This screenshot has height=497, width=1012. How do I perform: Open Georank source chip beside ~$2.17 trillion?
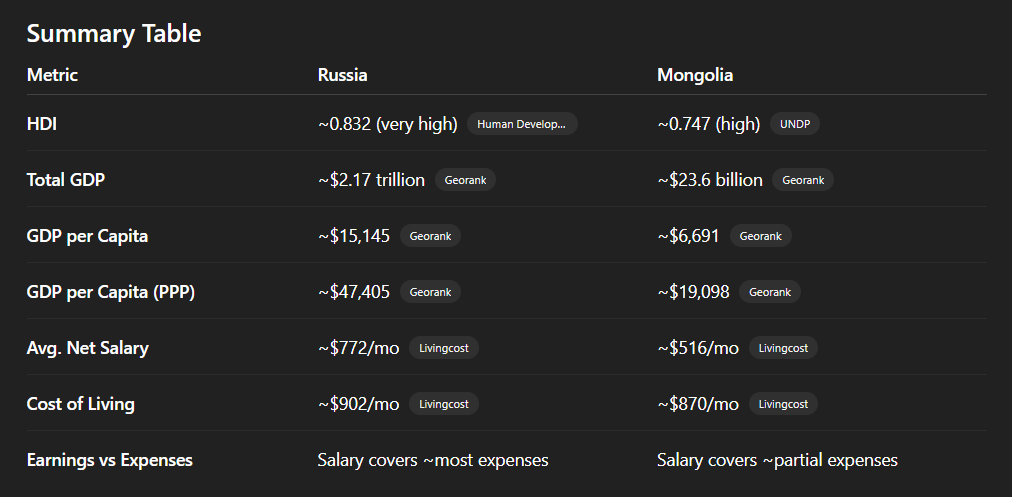coord(465,180)
